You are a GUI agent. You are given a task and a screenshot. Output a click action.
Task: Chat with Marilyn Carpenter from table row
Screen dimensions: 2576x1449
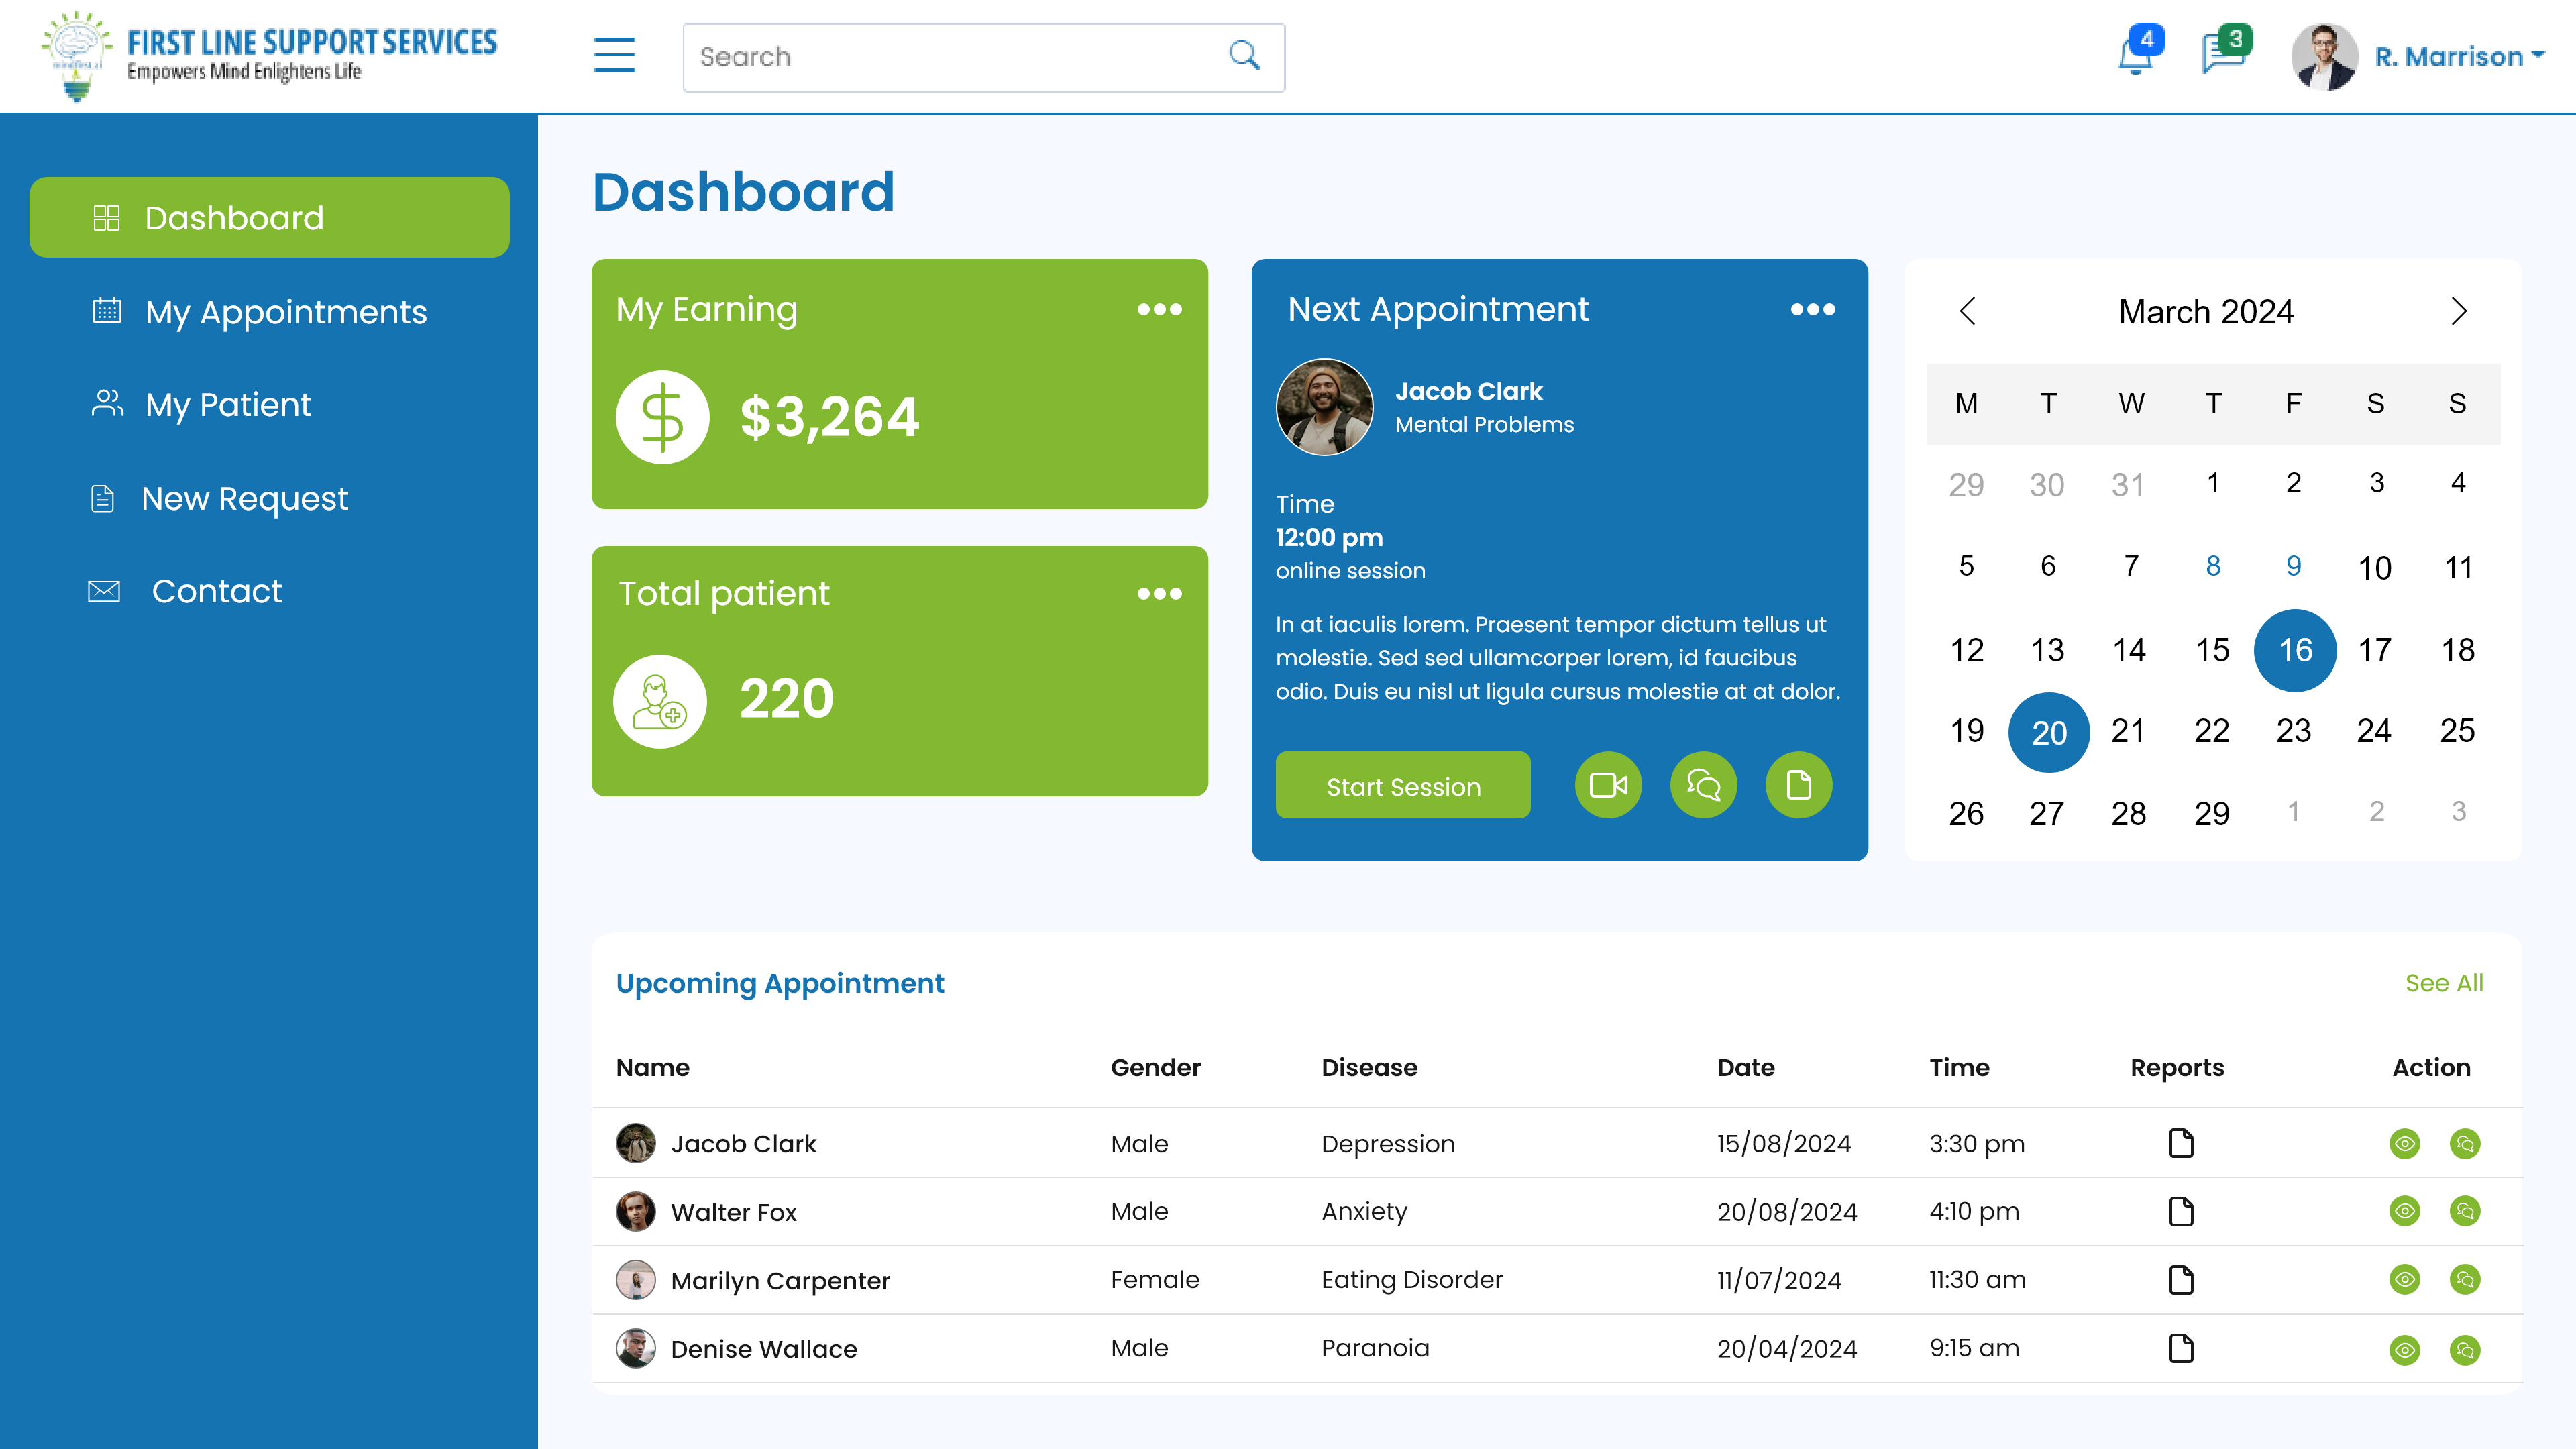point(2465,1279)
